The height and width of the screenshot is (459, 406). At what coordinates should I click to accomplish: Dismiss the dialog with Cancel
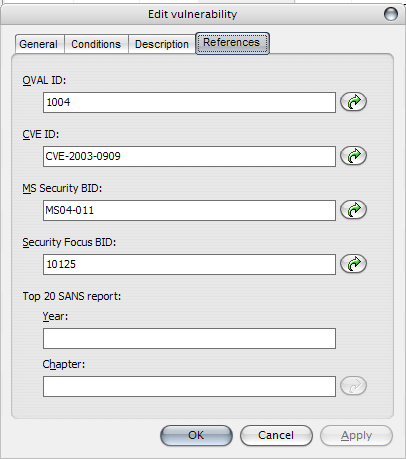[276, 435]
